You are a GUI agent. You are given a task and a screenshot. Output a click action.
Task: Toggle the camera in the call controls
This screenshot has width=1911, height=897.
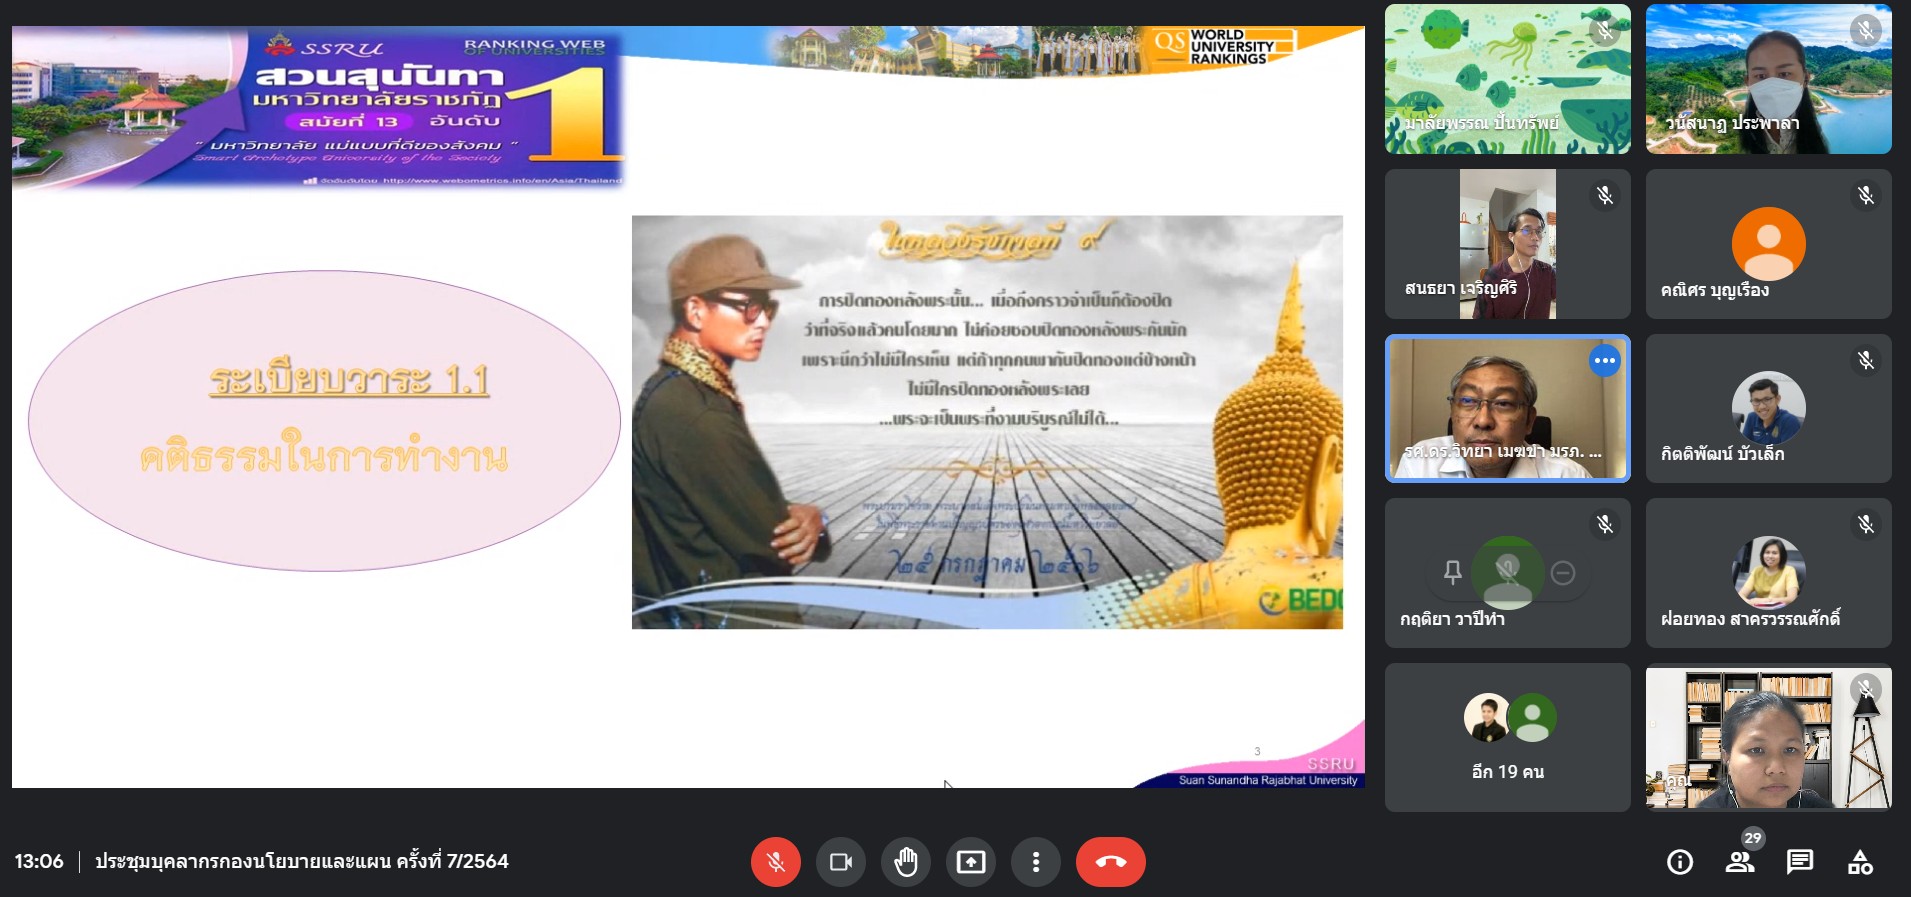(x=840, y=862)
